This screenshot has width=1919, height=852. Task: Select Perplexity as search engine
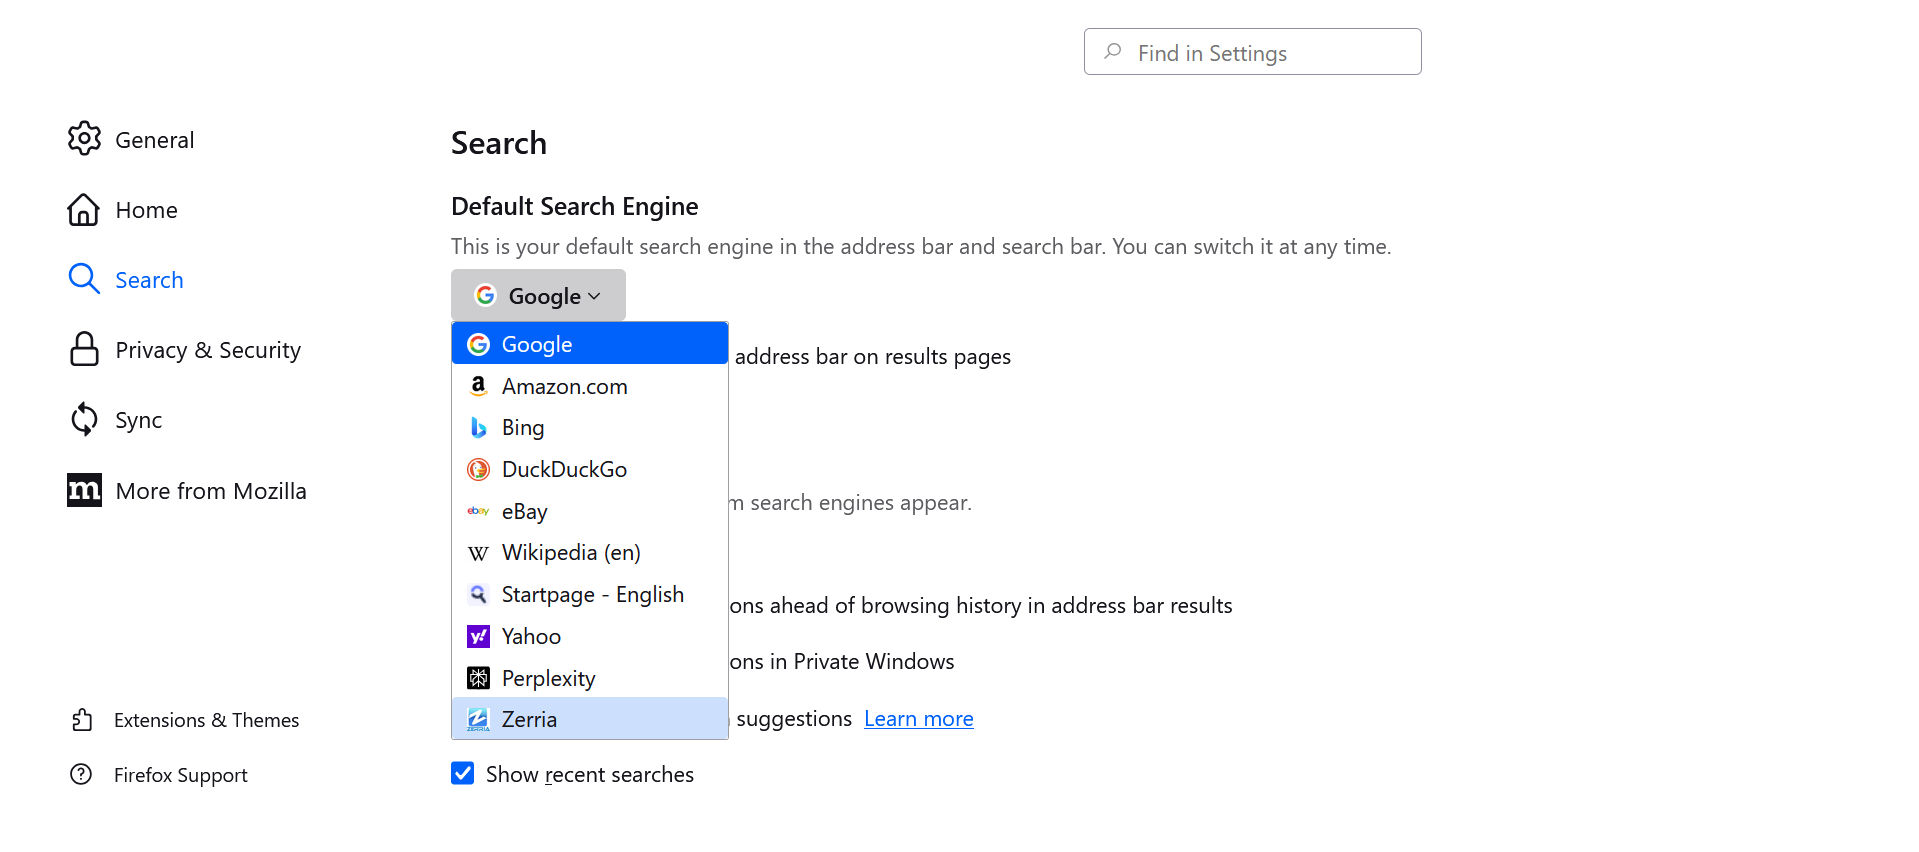(590, 678)
